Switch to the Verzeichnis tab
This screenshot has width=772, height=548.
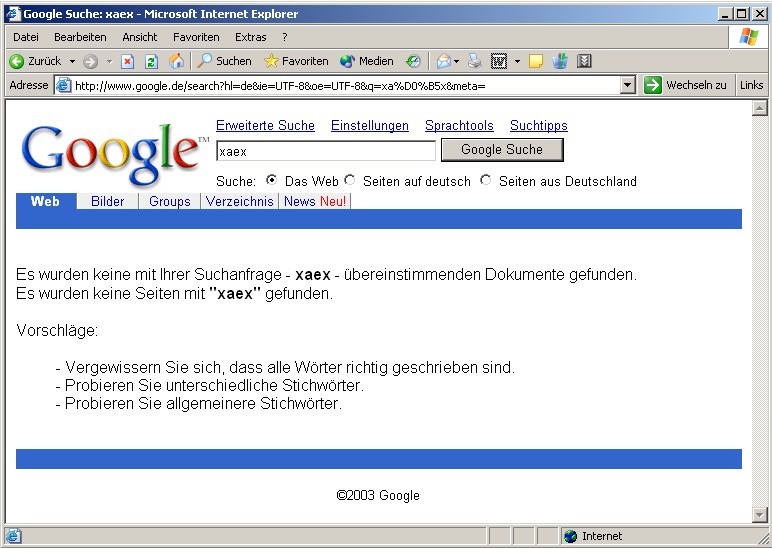pos(240,201)
